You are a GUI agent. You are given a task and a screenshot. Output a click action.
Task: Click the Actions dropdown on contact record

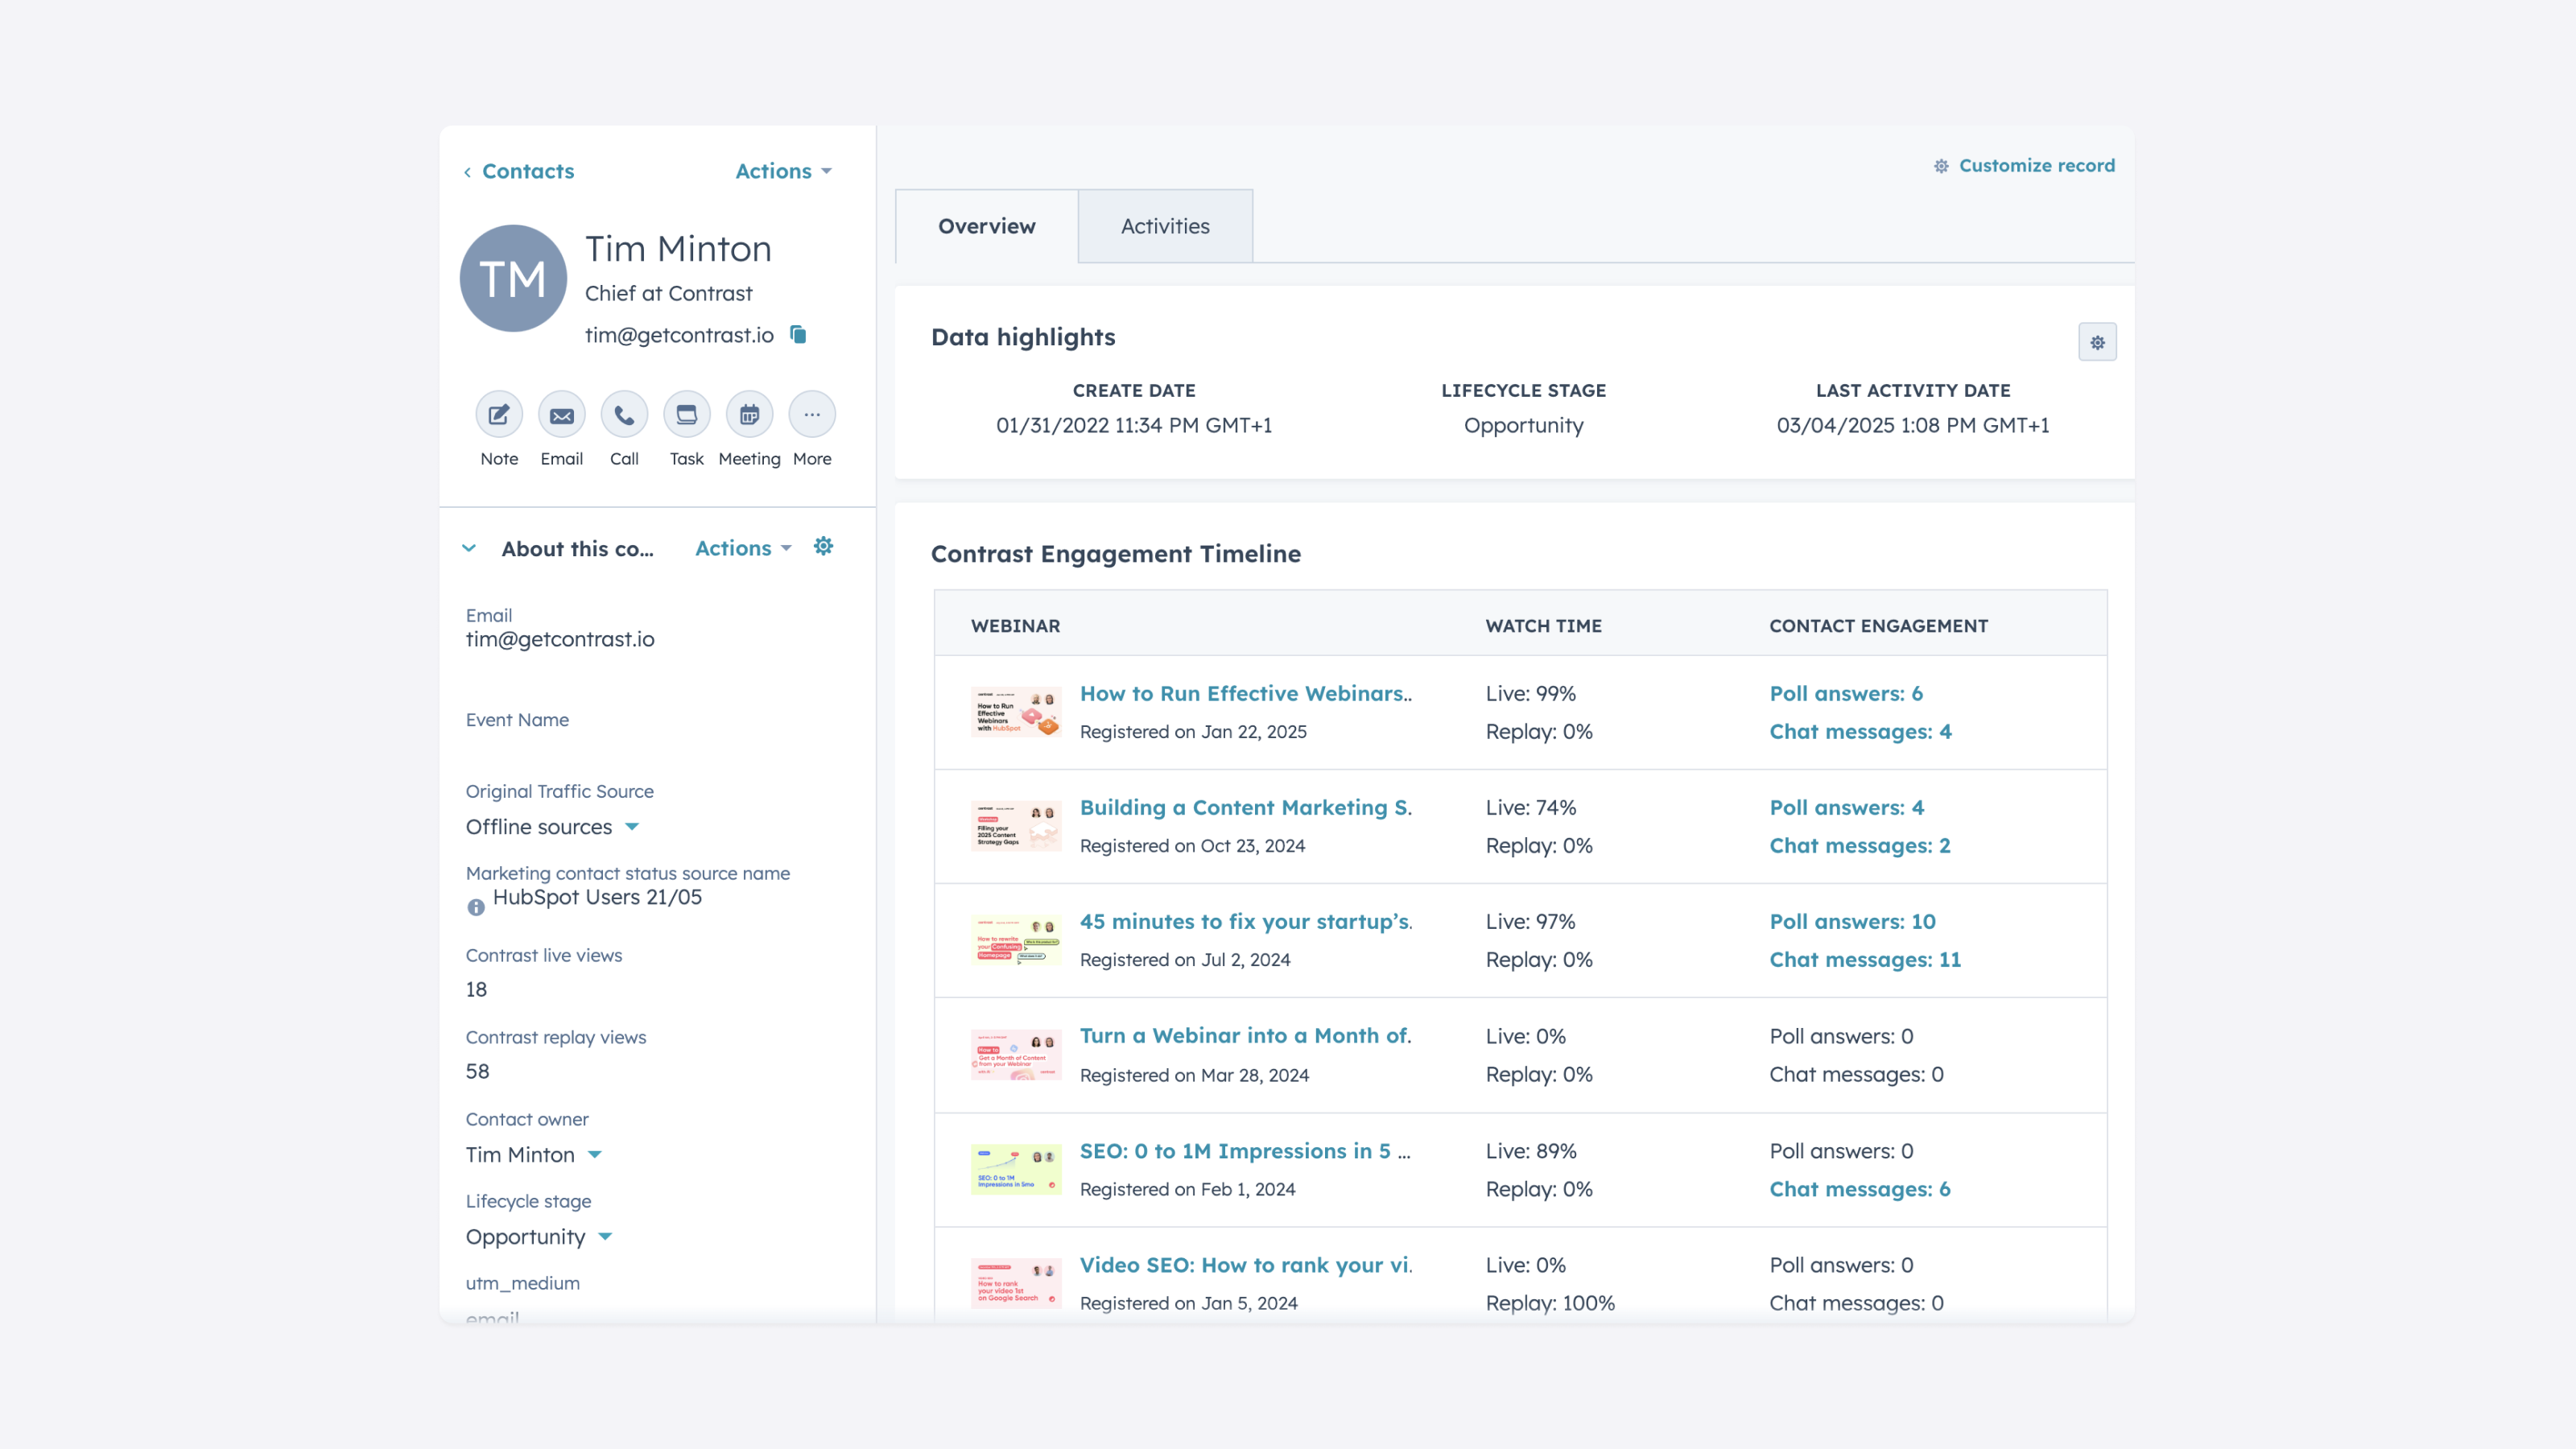click(x=782, y=170)
